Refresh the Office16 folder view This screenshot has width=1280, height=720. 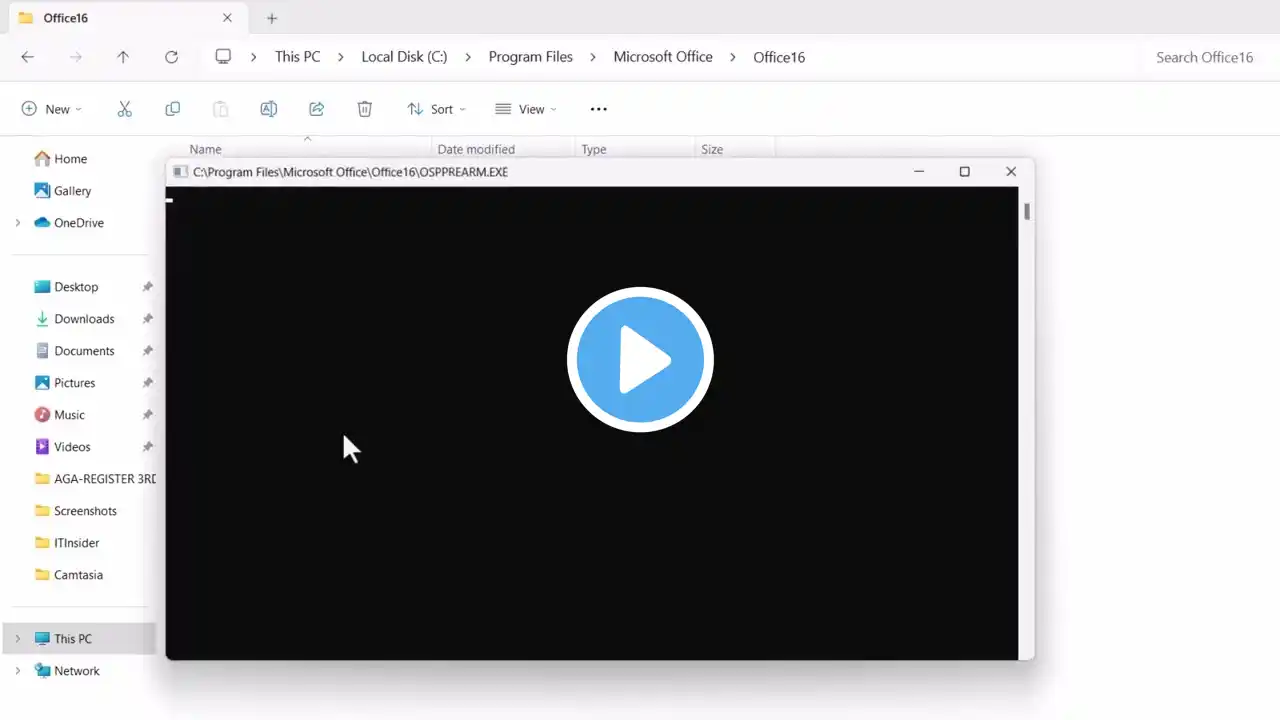[x=171, y=57]
